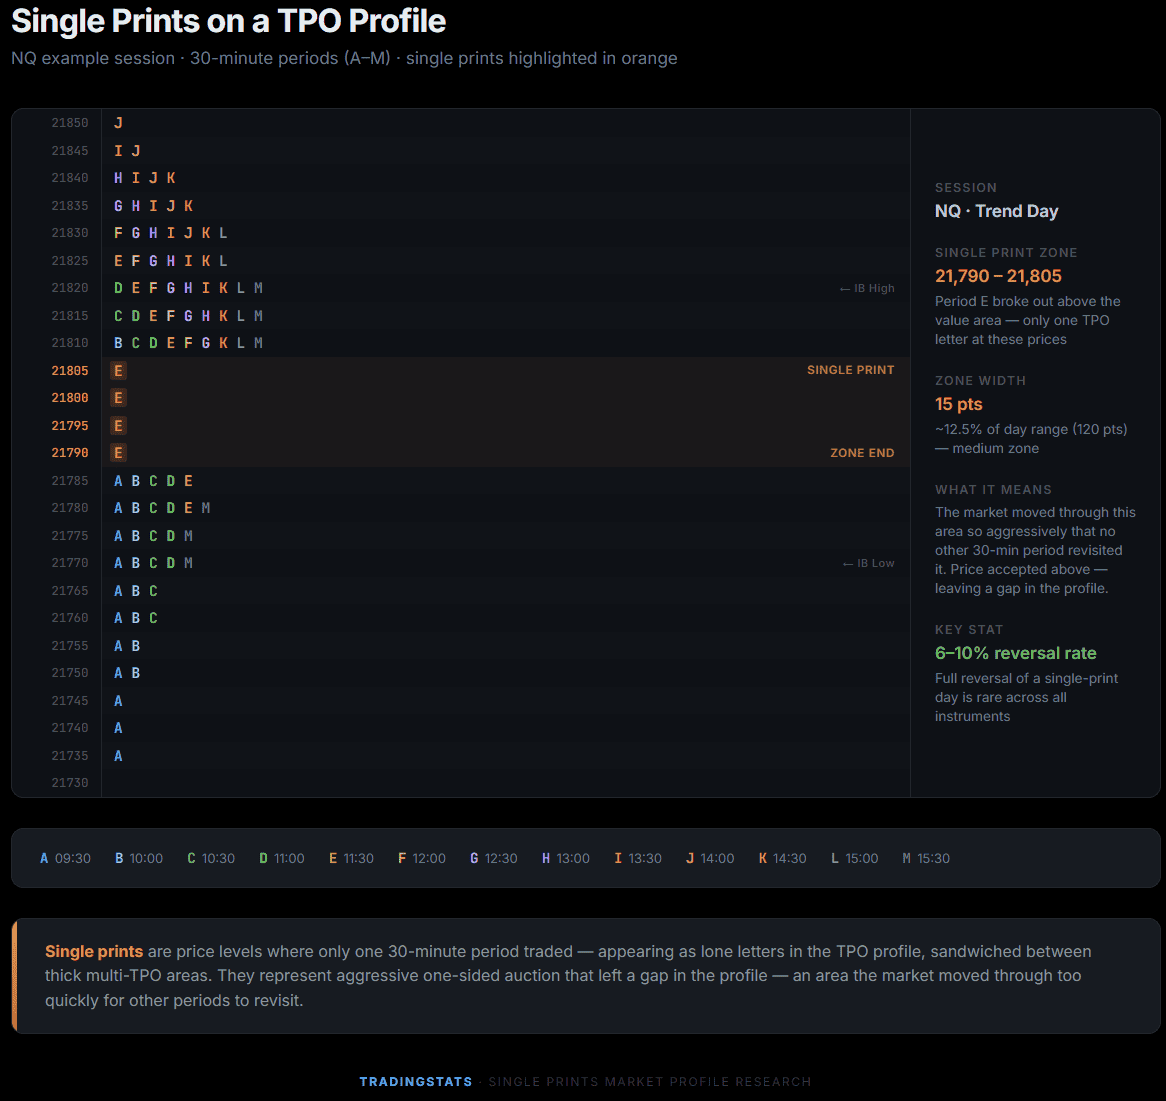Toggle period E 11:30 in the legend
The height and width of the screenshot is (1101, 1166).
[351, 858]
